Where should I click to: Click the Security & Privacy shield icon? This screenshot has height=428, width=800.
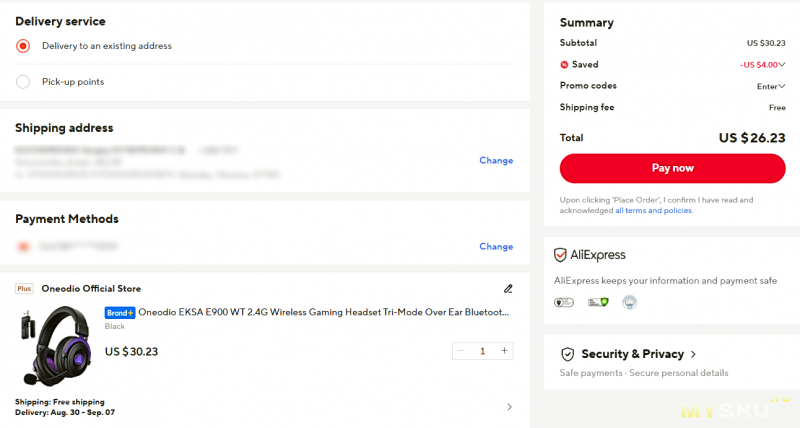(567, 354)
